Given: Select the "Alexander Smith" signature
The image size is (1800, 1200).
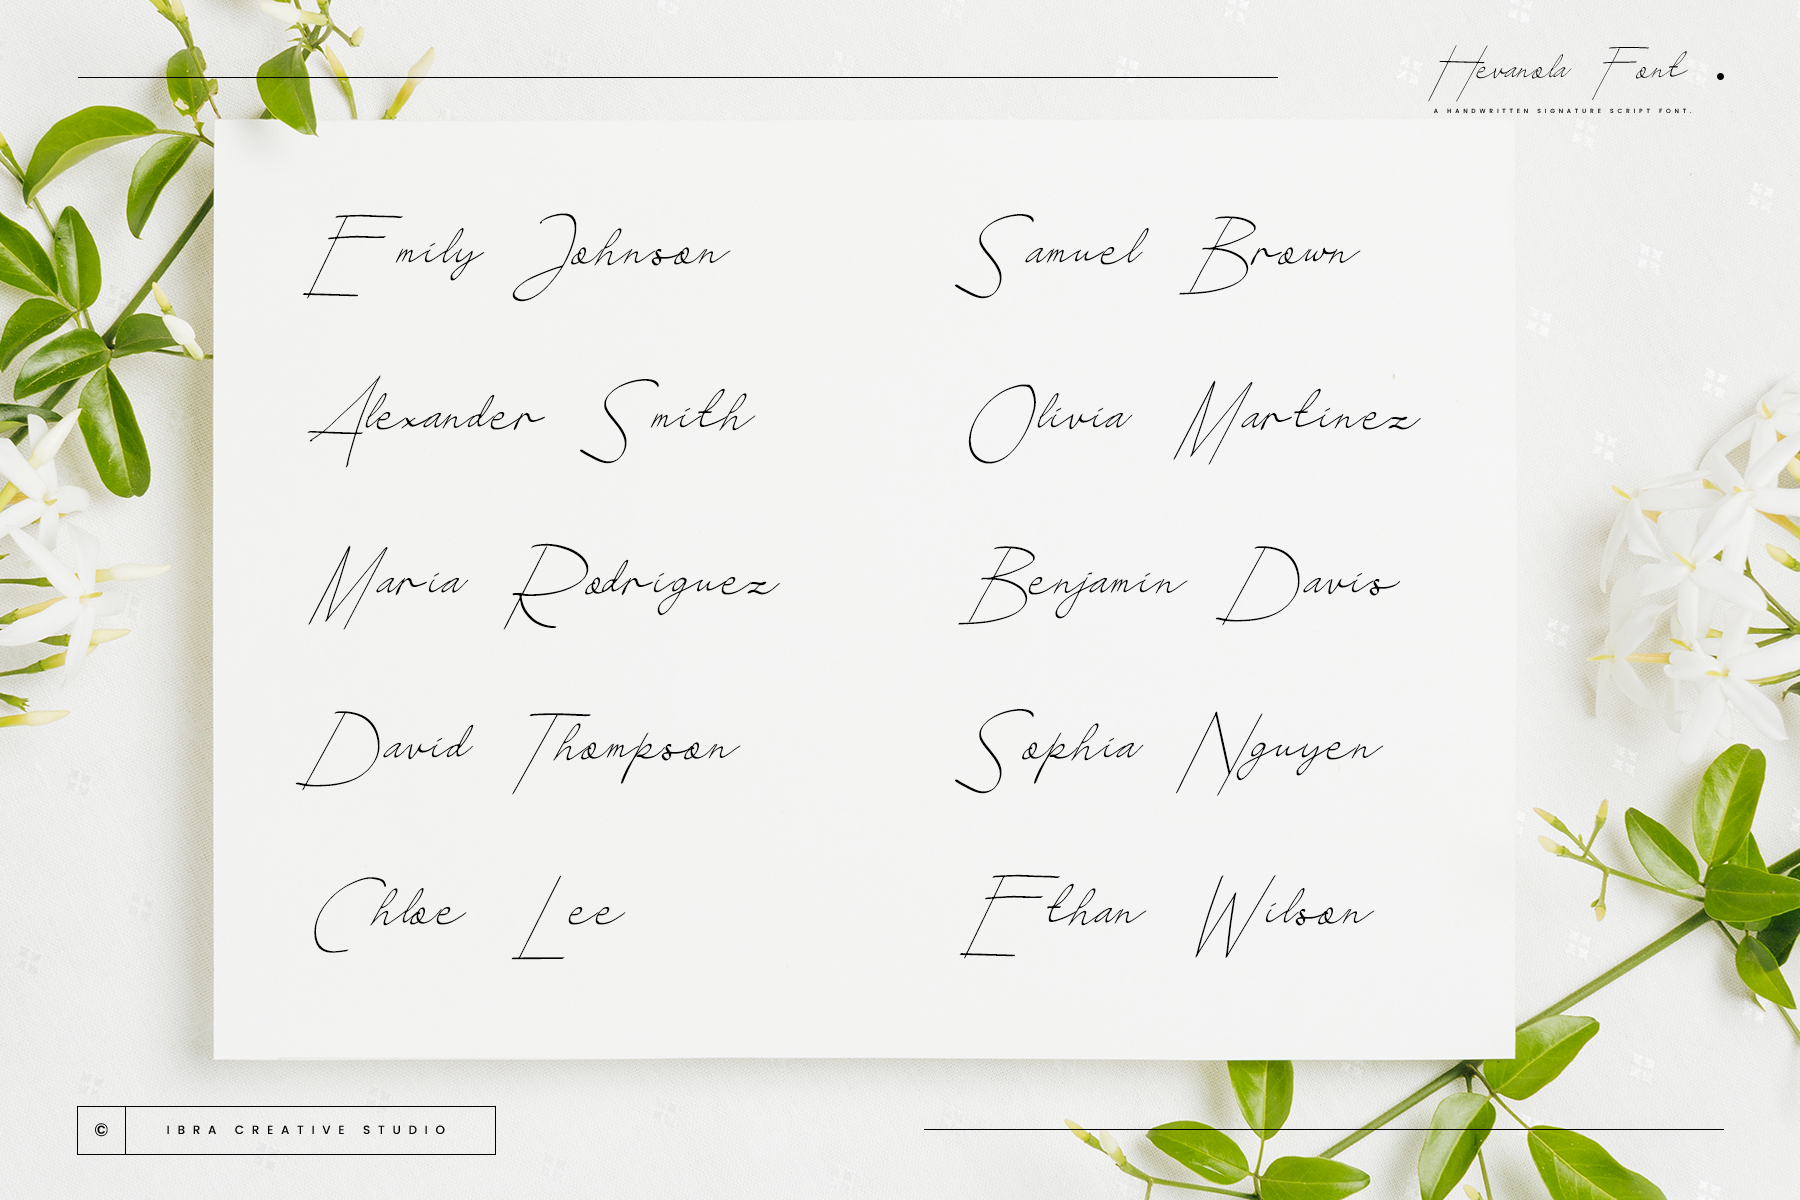Looking at the screenshot, I should point(532,421).
